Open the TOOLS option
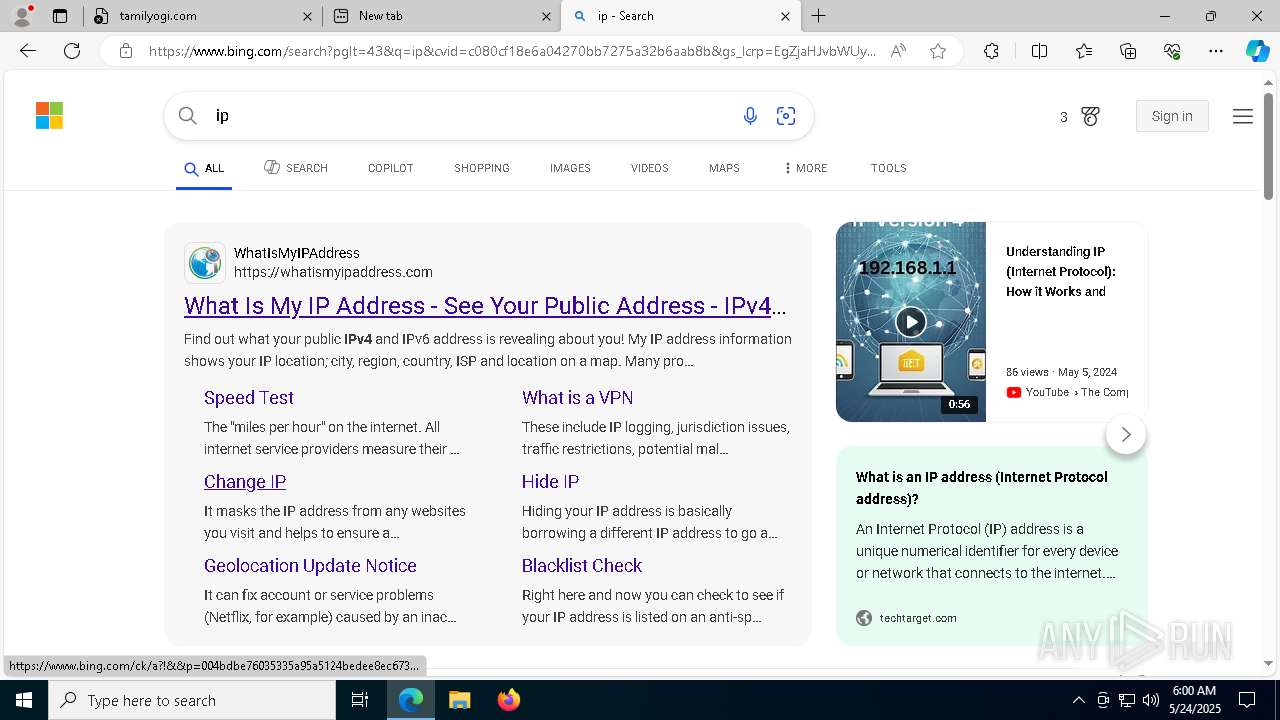 [x=888, y=168]
